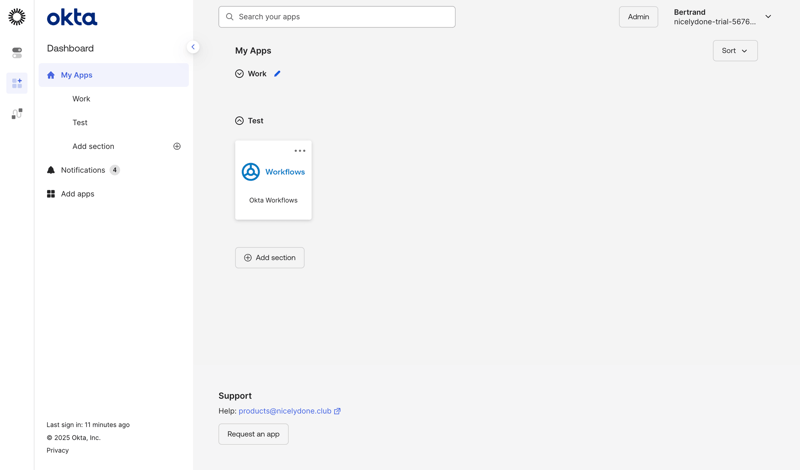Click the Okta Workflows label on the card

pos(273,201)
